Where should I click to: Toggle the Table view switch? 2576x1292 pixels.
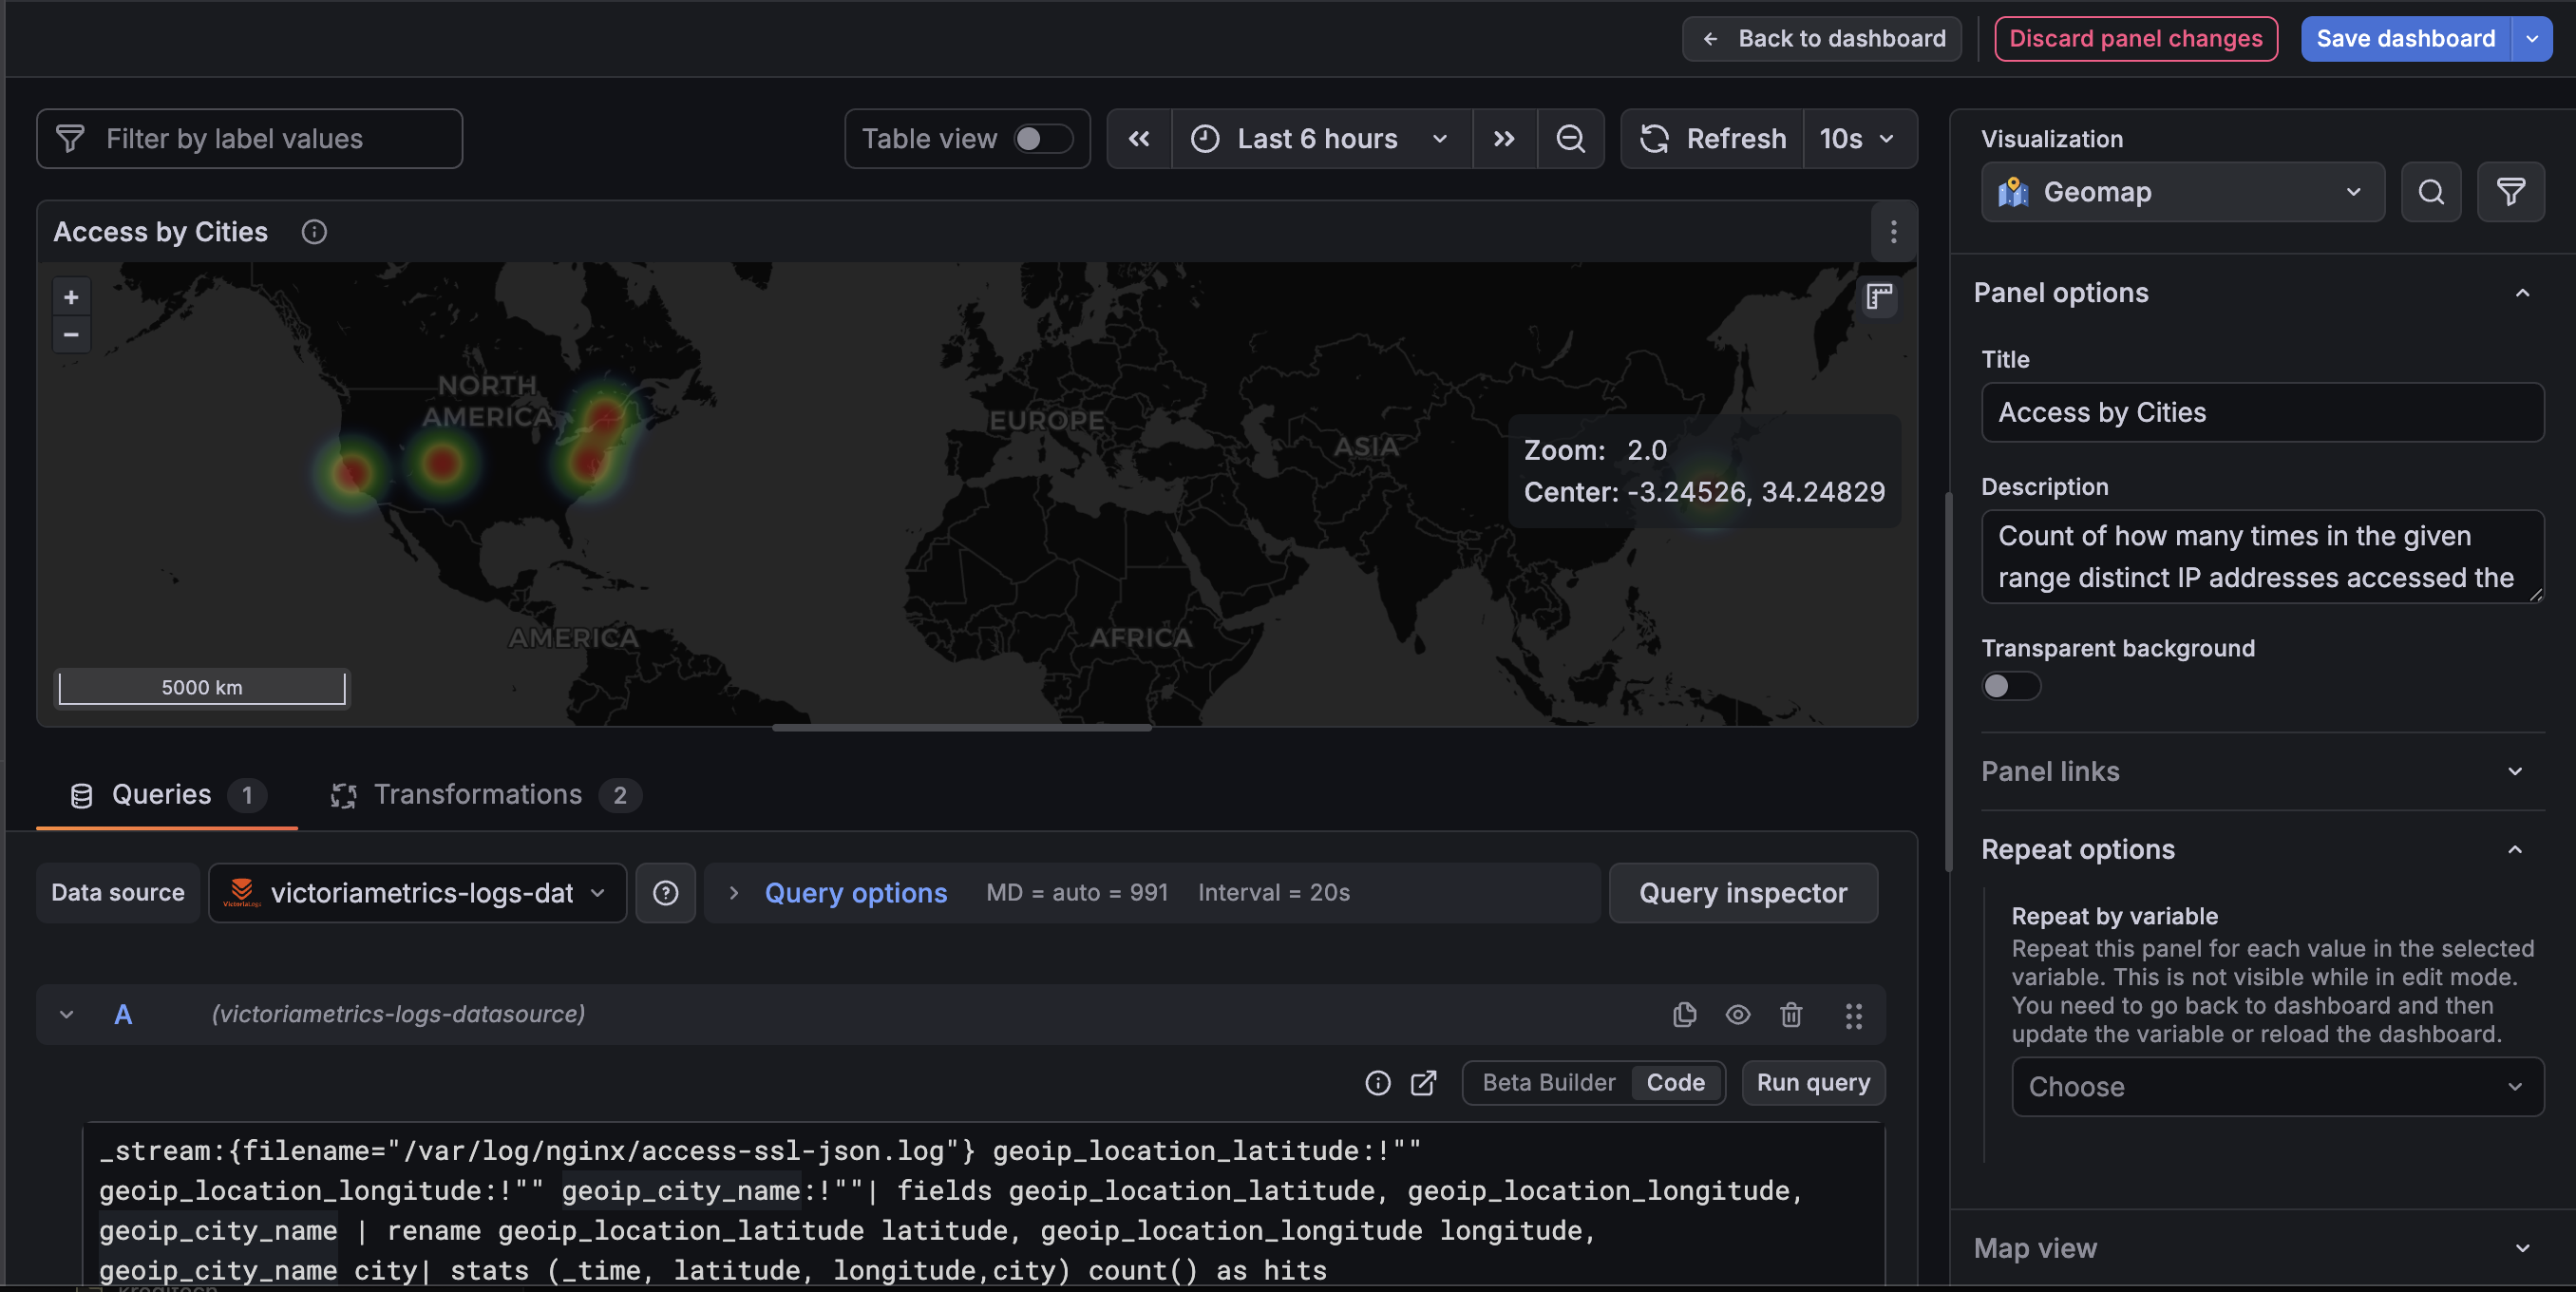click(1042, 139)
